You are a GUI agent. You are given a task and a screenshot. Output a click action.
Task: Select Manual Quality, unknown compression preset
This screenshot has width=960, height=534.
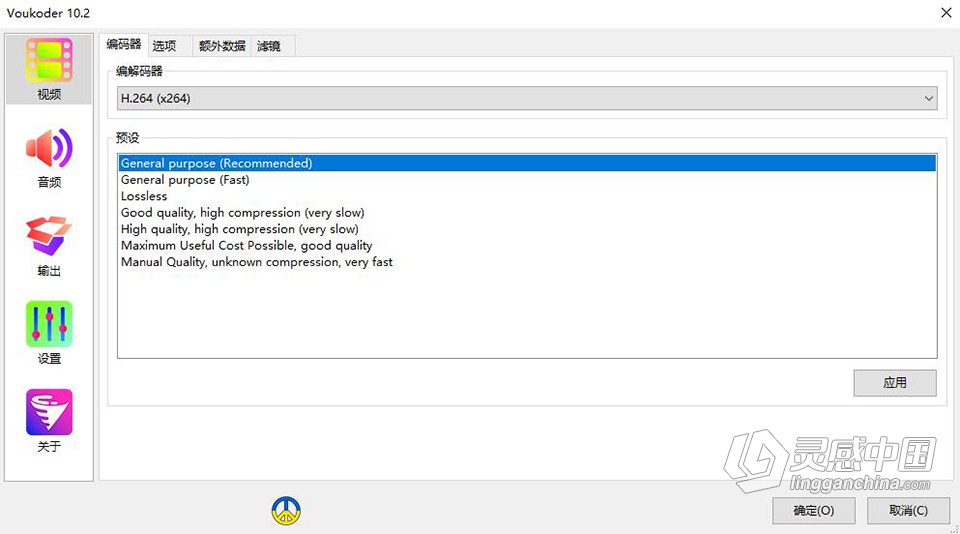coord(527,262)
